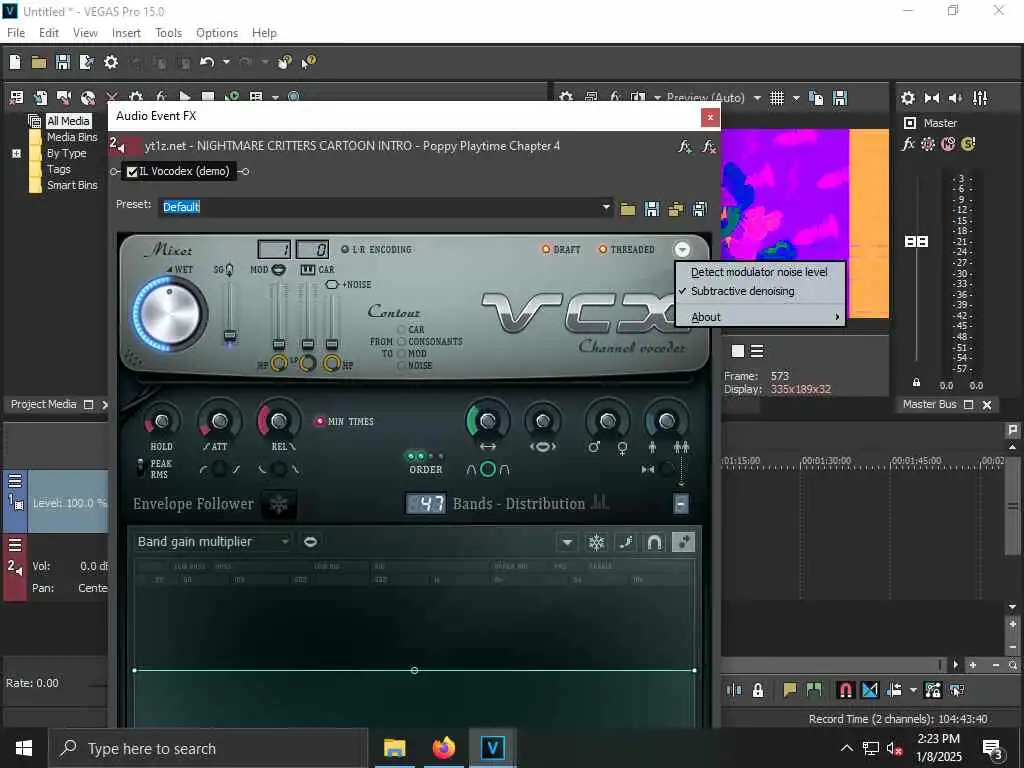Select the Smart Bins folder
The image size is (1024, 768).
coord(72,185)
